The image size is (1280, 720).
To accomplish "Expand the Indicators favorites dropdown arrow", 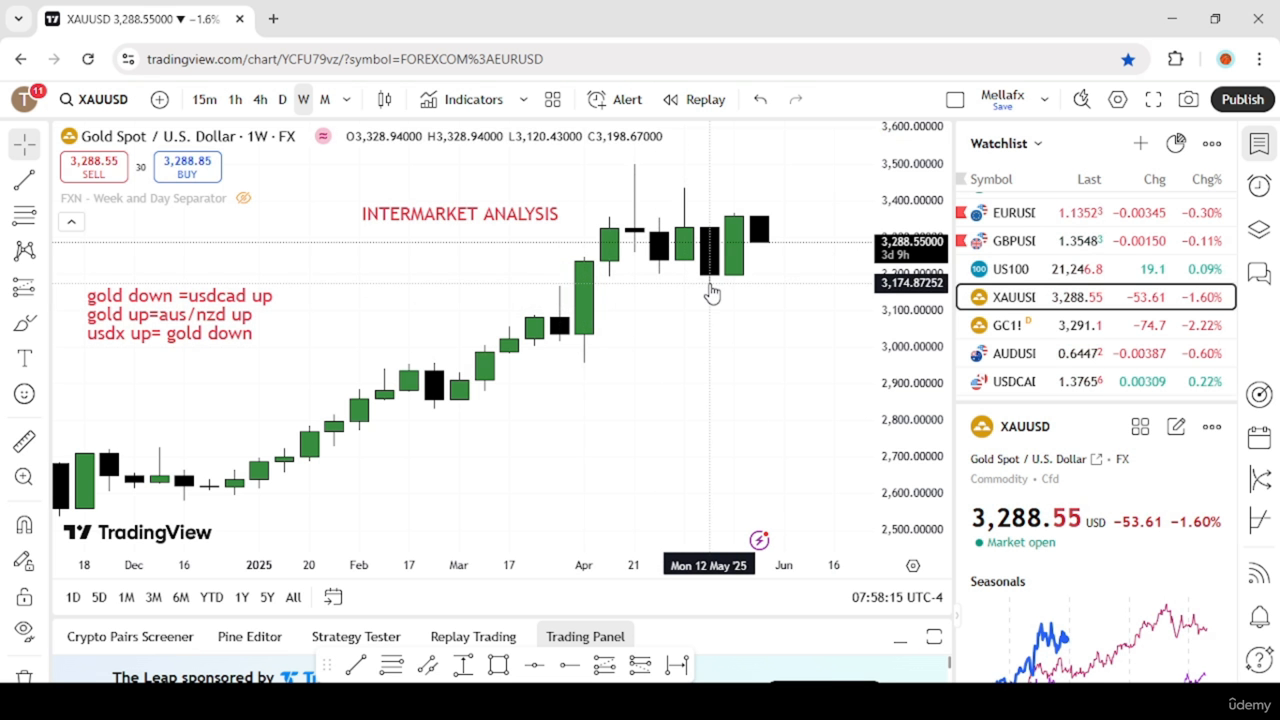I will (x=523, y=99).
